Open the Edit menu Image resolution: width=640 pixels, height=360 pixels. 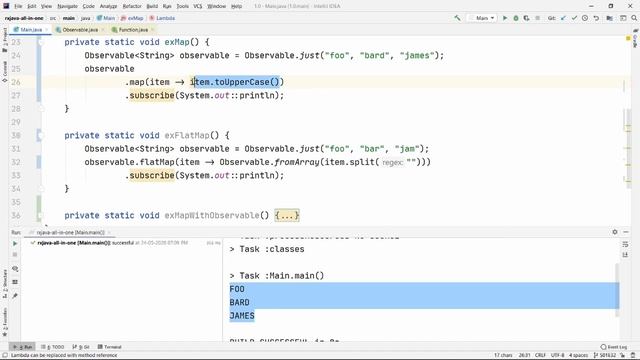click(x=32, y=6)
